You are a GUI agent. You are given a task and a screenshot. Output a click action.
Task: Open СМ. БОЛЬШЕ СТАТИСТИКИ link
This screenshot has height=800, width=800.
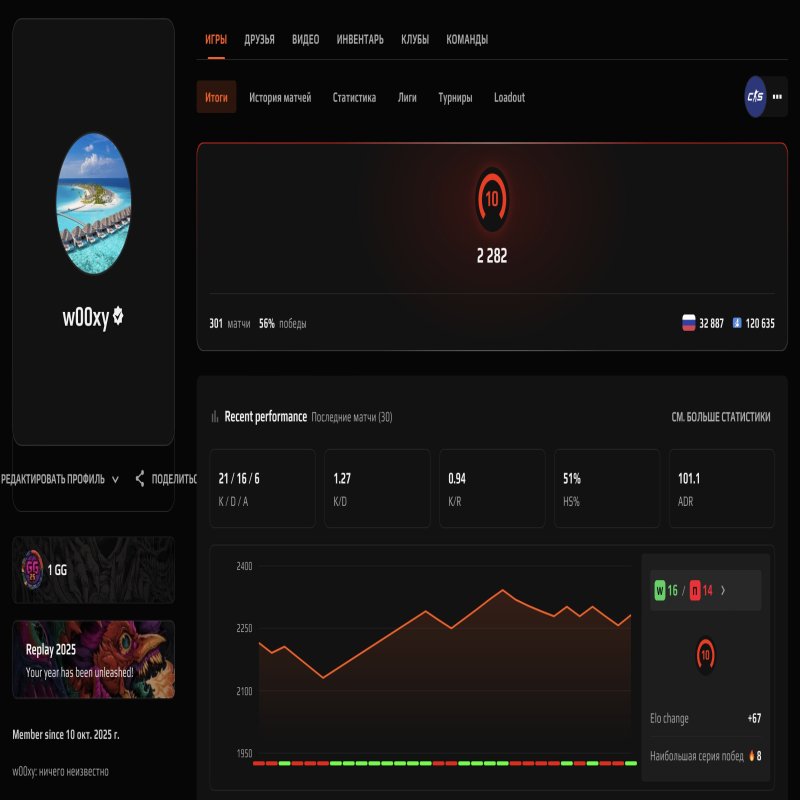[x=722, y=418]
